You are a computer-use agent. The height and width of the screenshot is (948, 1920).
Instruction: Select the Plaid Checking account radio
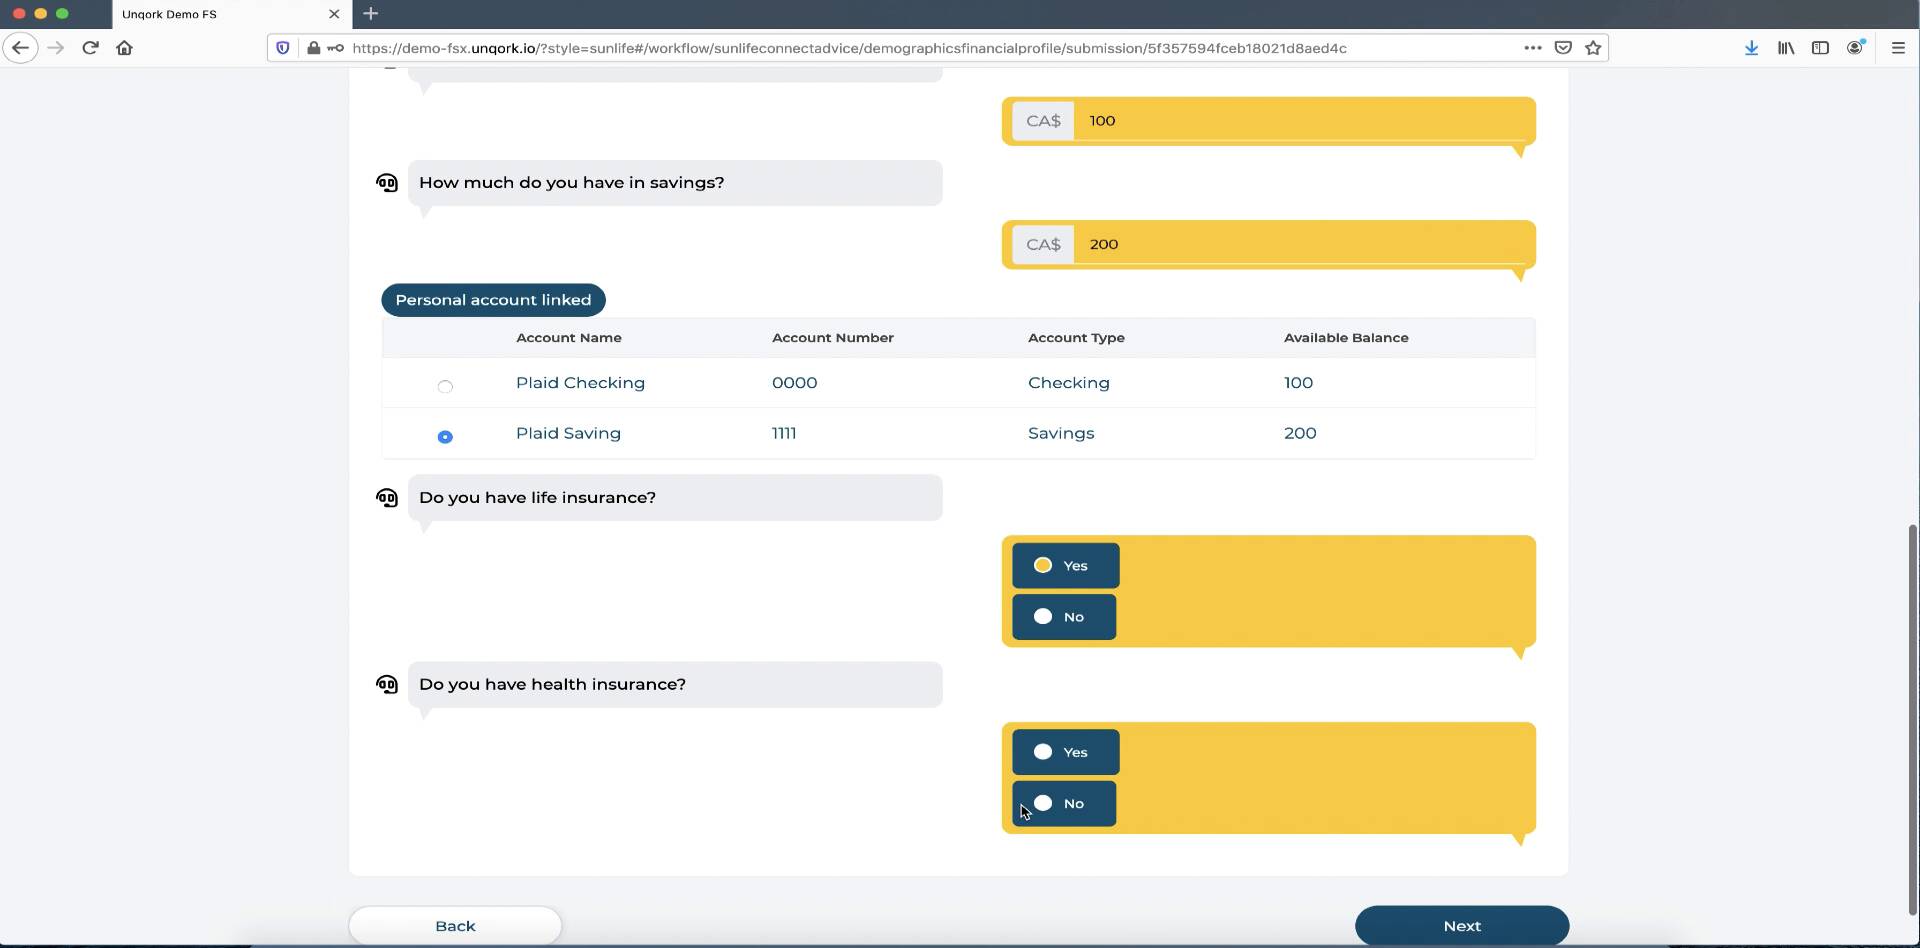[445, 386]
